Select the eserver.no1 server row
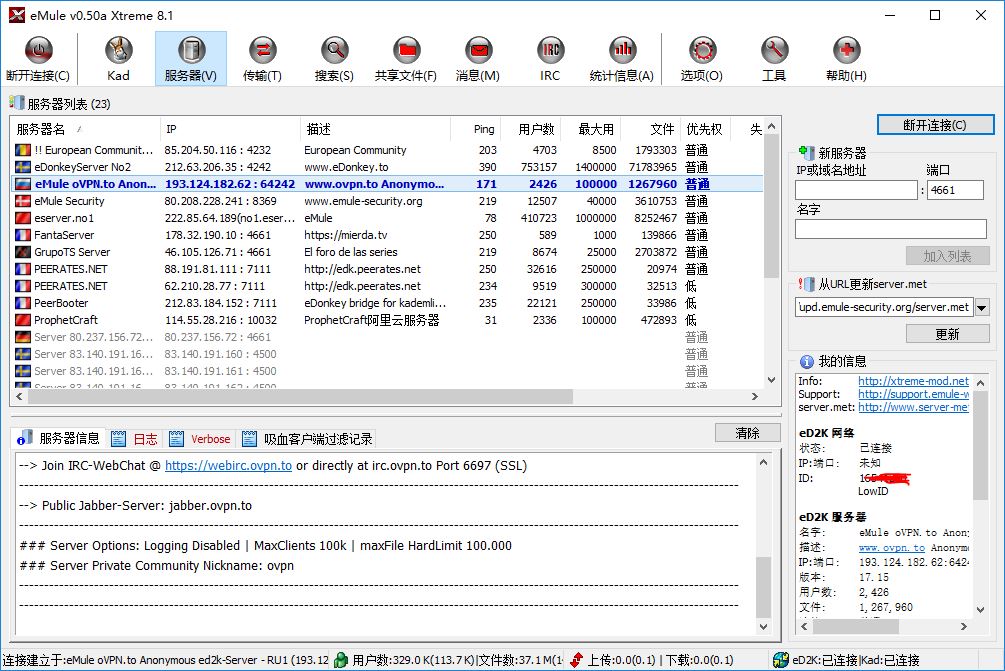This screenshot has height=671, width=1005. tap(387, 218)
